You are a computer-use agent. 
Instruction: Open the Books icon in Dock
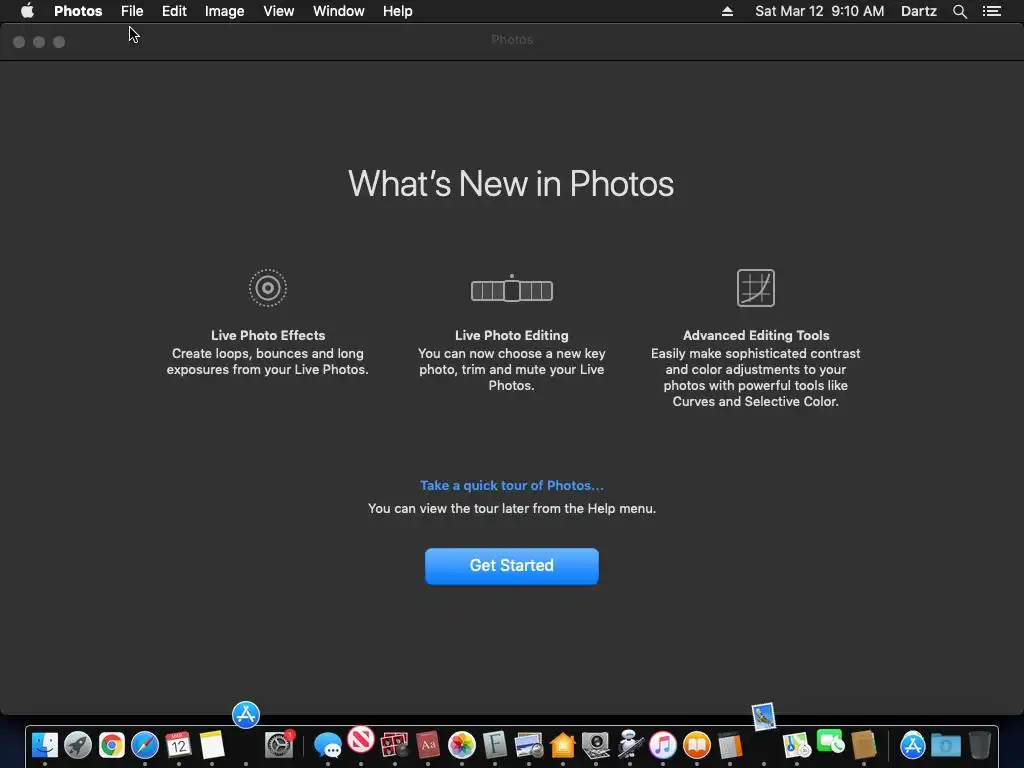[697, 744]
